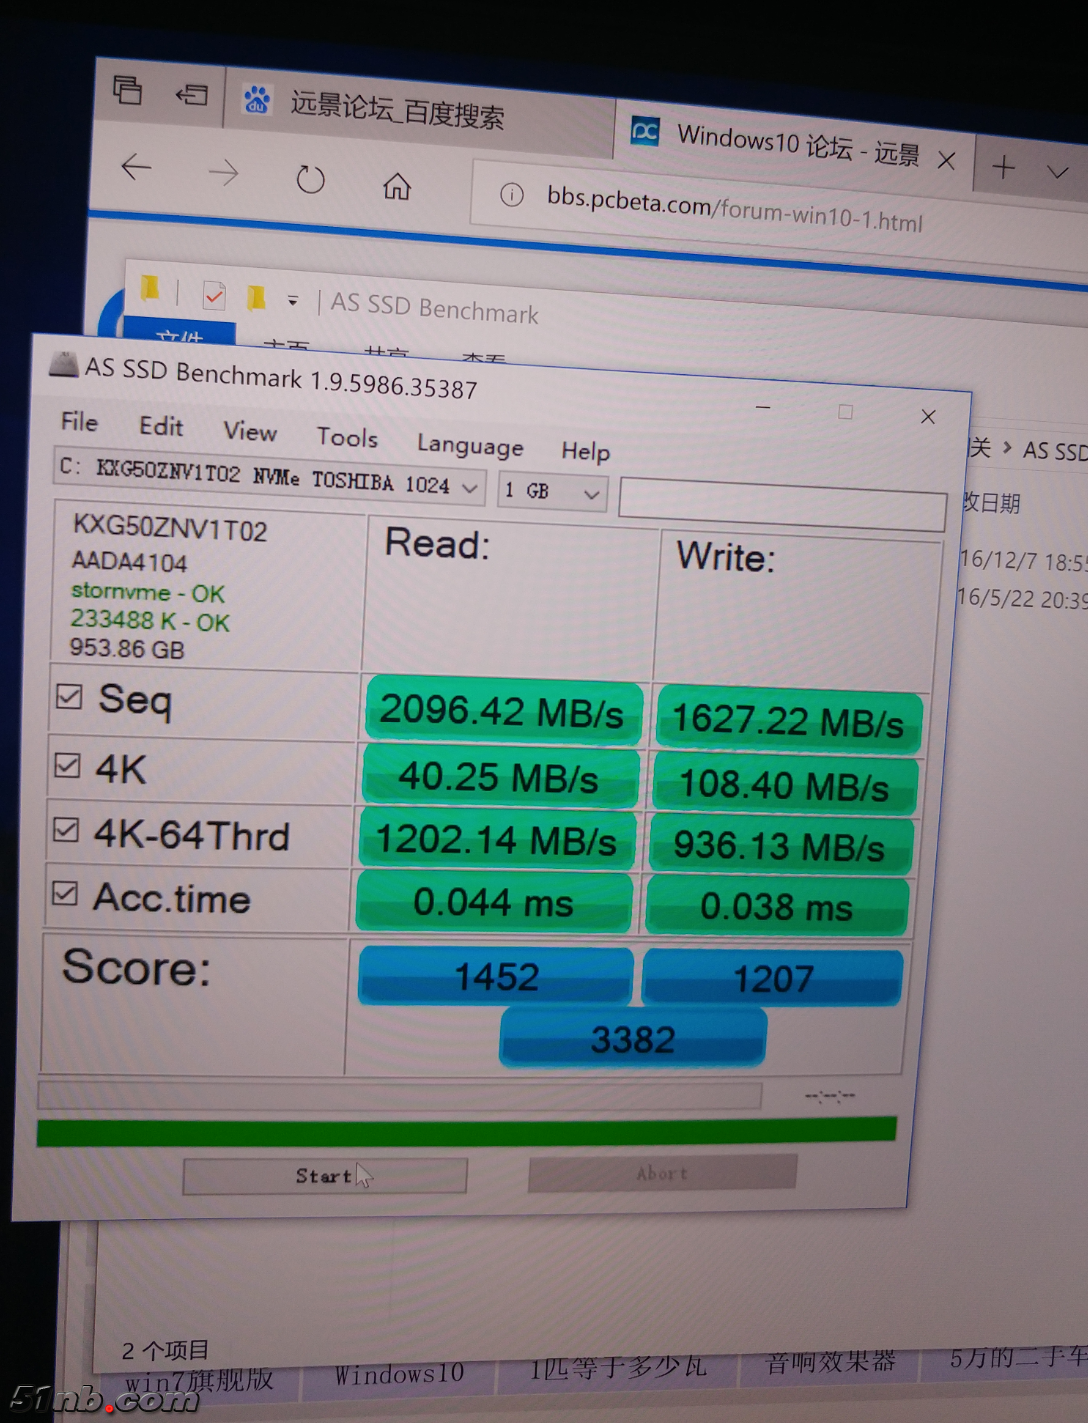Reload the page in the browser

point(310,179)
